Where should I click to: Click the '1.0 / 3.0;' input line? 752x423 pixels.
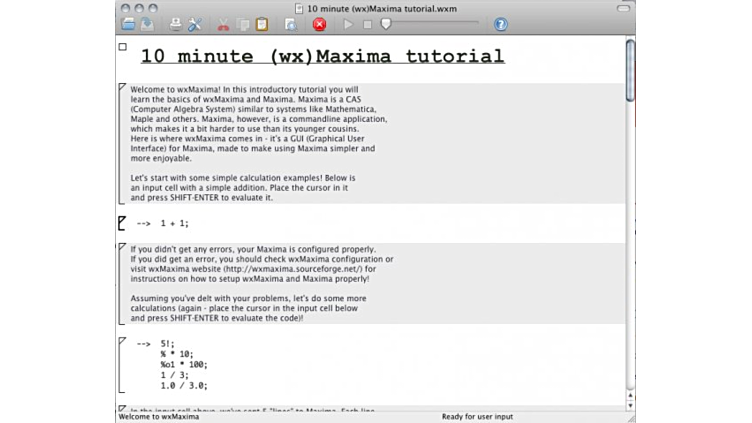(x=184, y=386)
